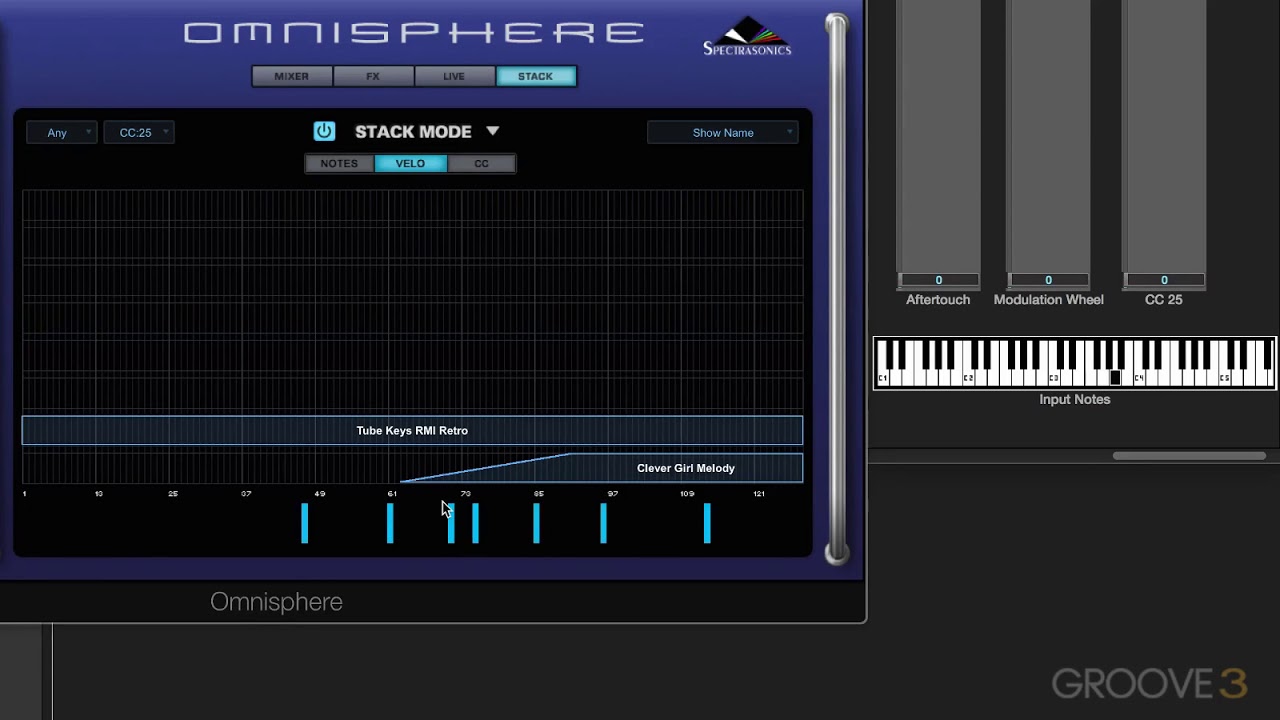Select the NOTES stack view
Viewport: 1280px width, 720px height.
(x=339, y=163)
